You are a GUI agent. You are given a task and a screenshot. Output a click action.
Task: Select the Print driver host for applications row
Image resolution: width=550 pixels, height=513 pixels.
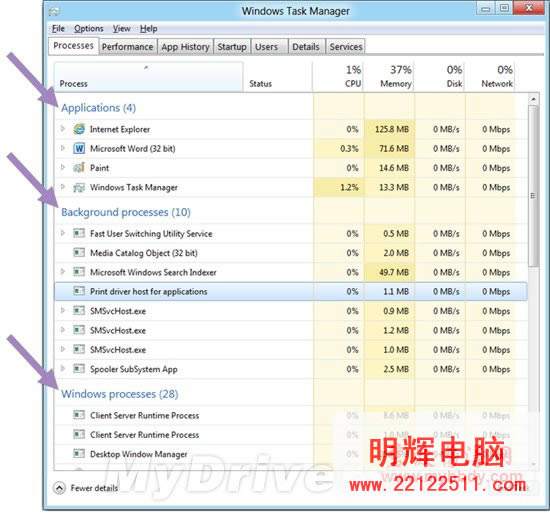coord(291,291)
